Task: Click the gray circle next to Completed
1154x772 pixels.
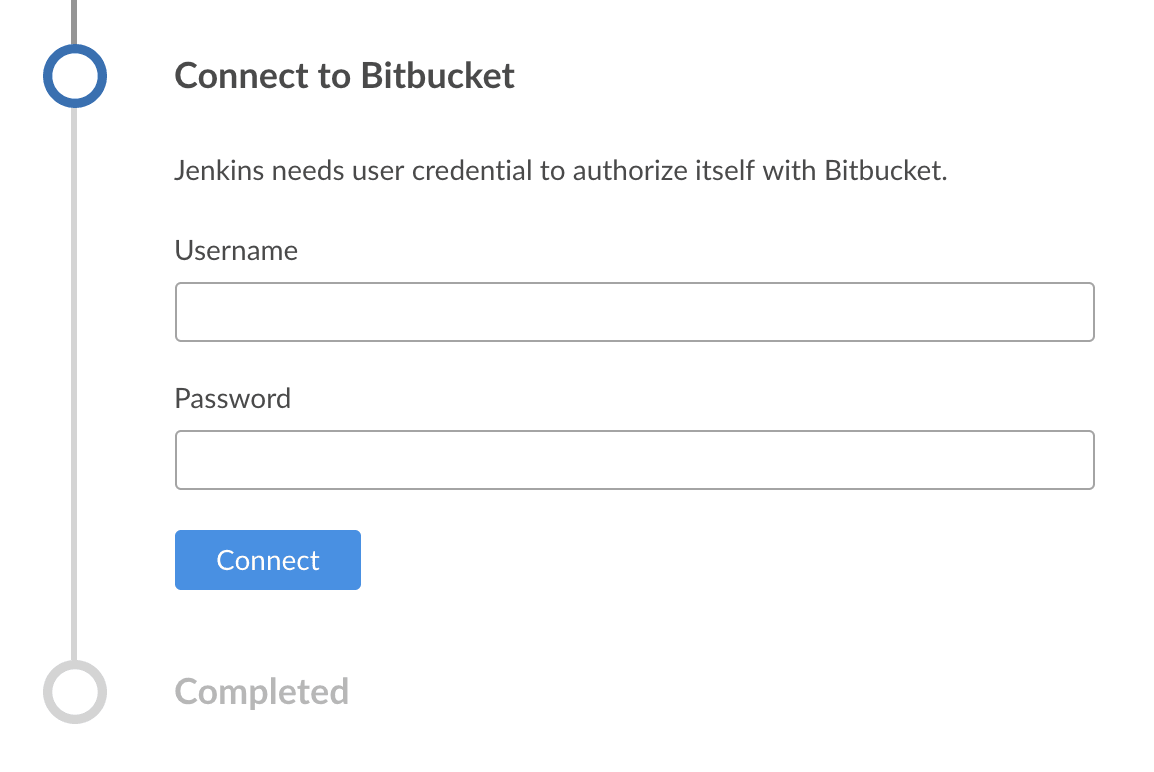Action: point(74,691)
